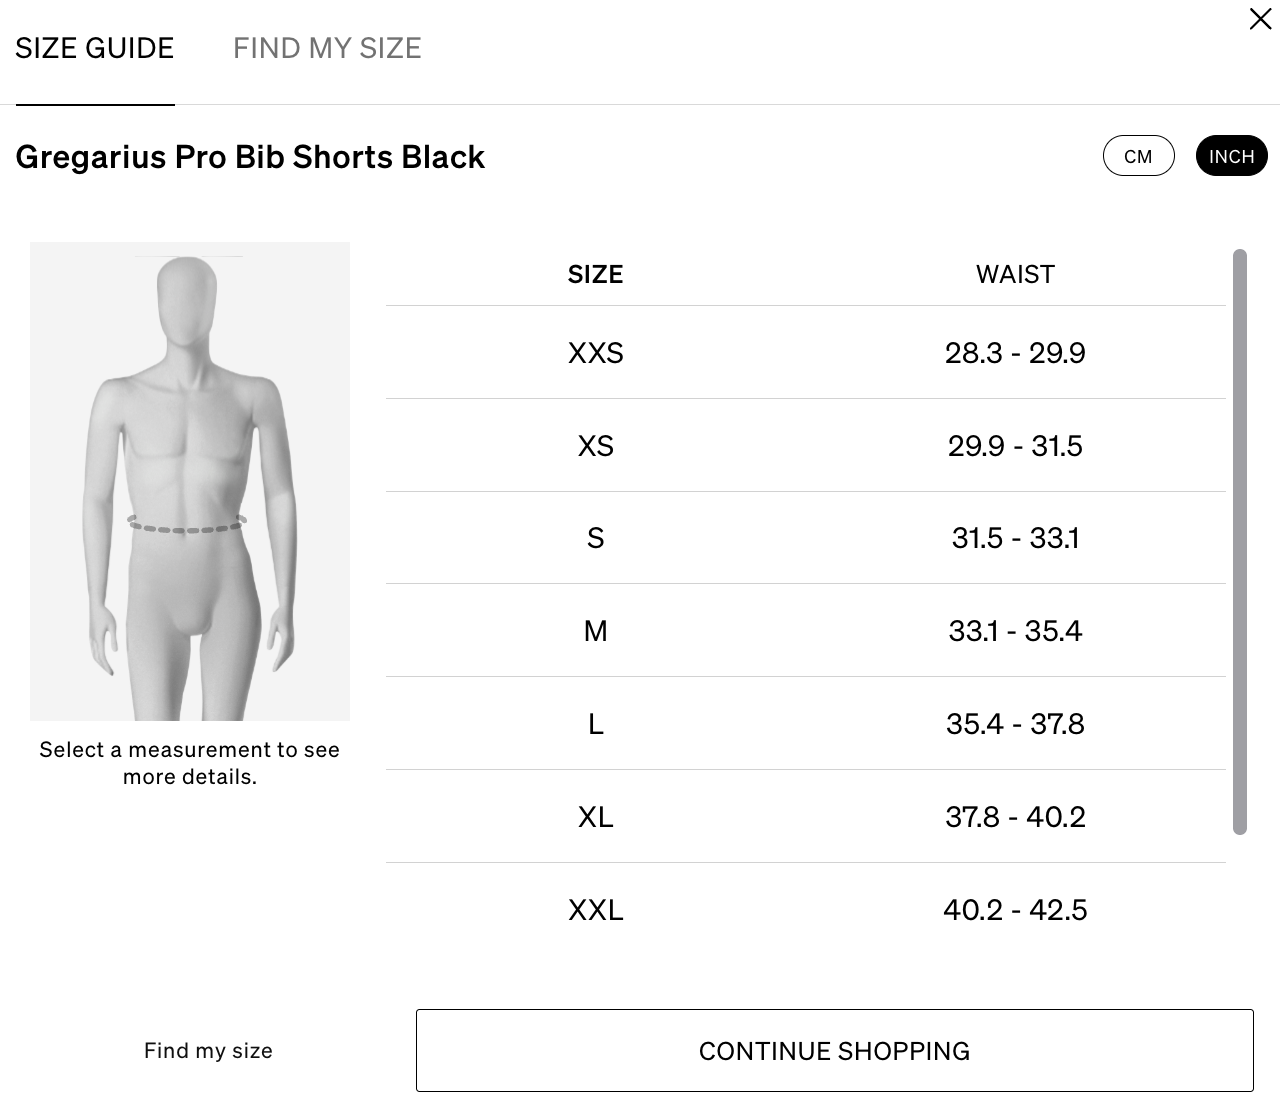Image resolution: width=1280 pixels, height=1120 pixels.
Task: Click waist value 33.1 - 35.4
Action: [1015, 630]
